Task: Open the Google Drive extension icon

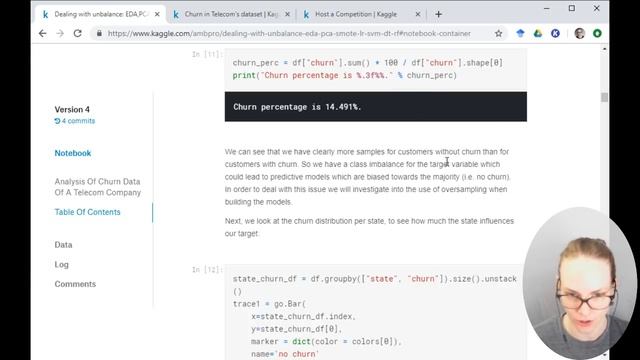Action: (x=538, y=33)
